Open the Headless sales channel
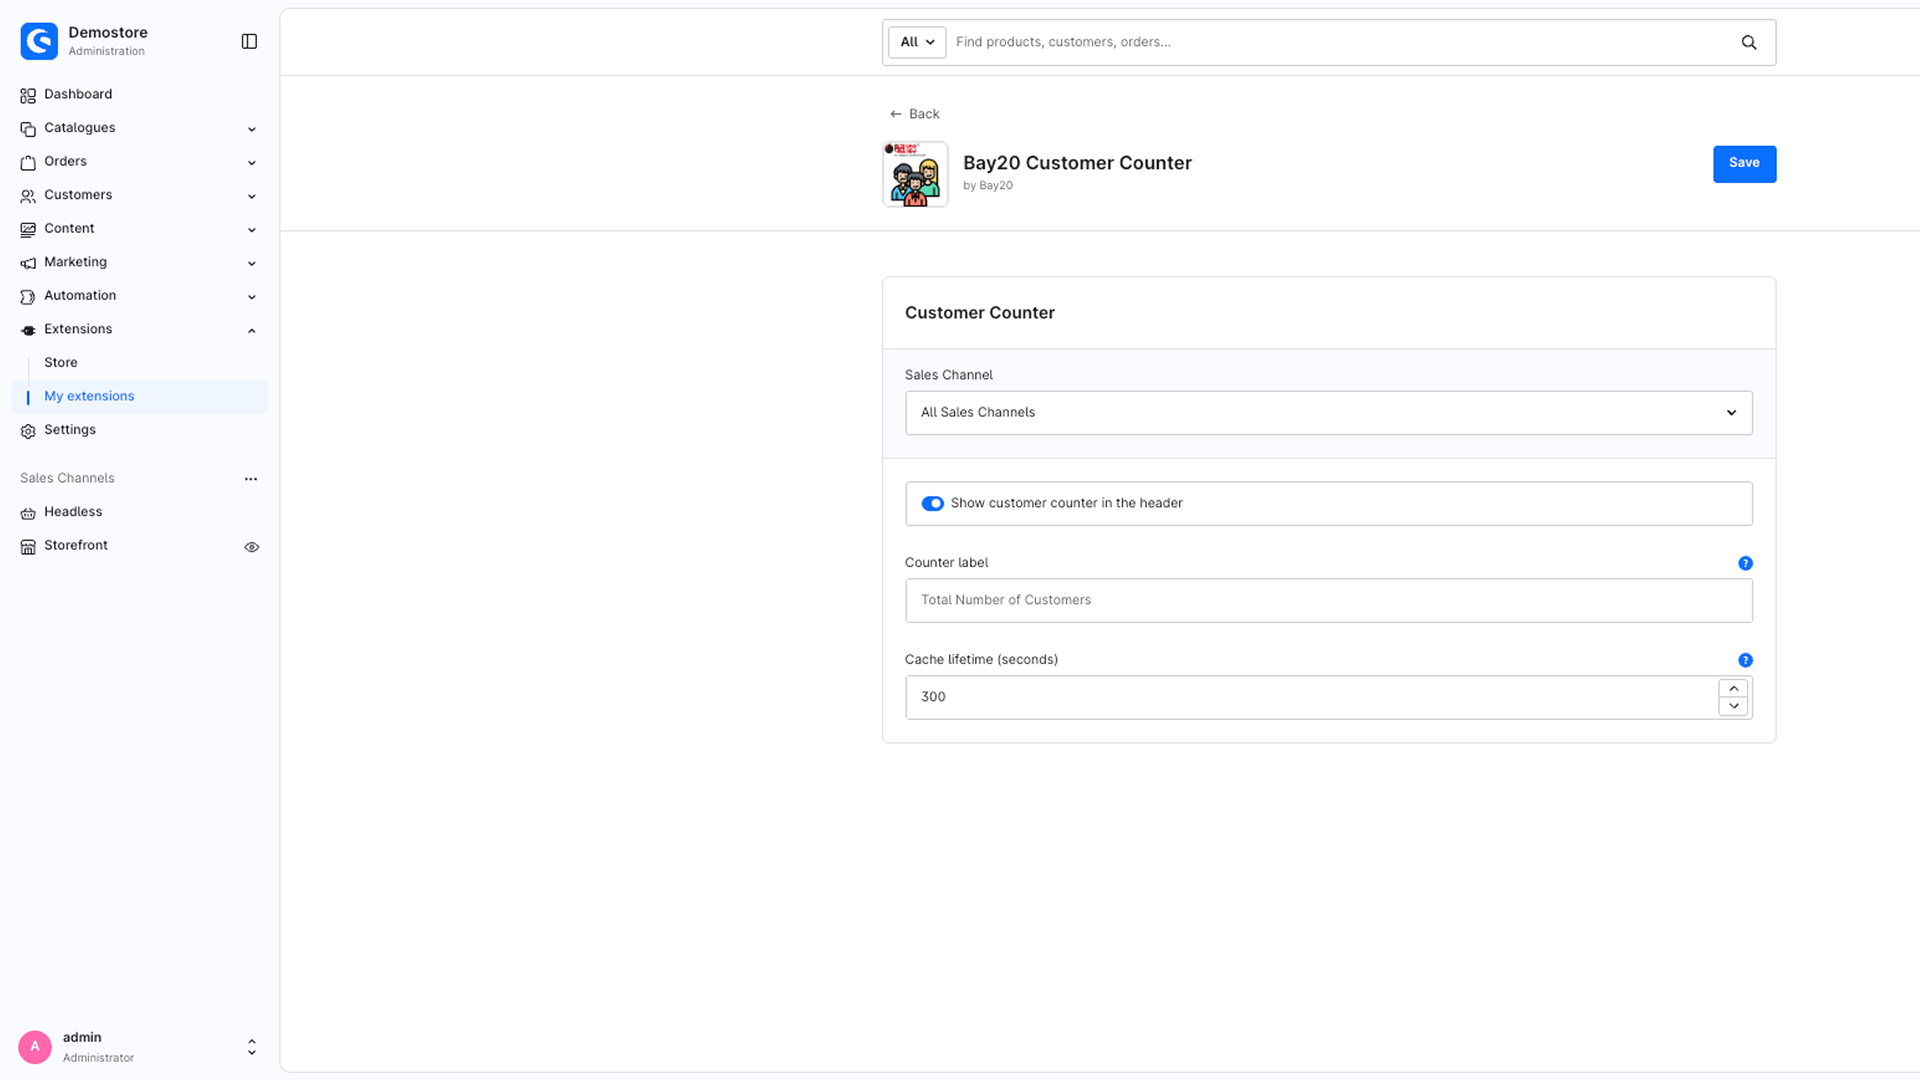Viewport: 1920px width, 1080px height. tap(73, 512)
